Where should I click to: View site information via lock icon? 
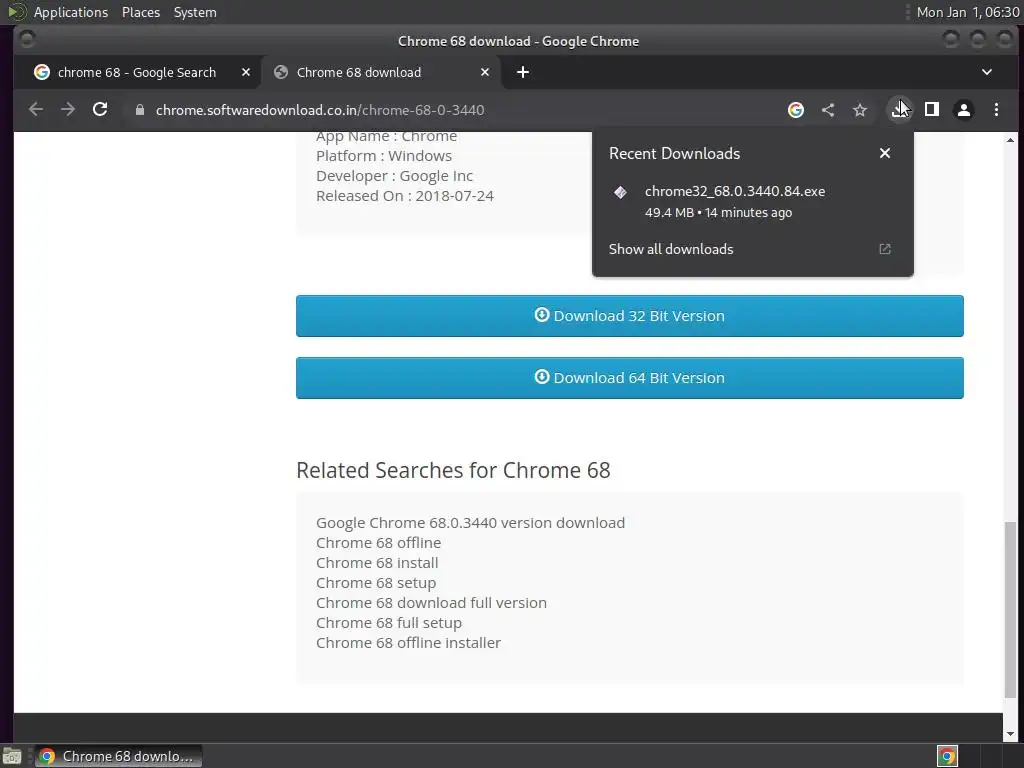(139, 110)
